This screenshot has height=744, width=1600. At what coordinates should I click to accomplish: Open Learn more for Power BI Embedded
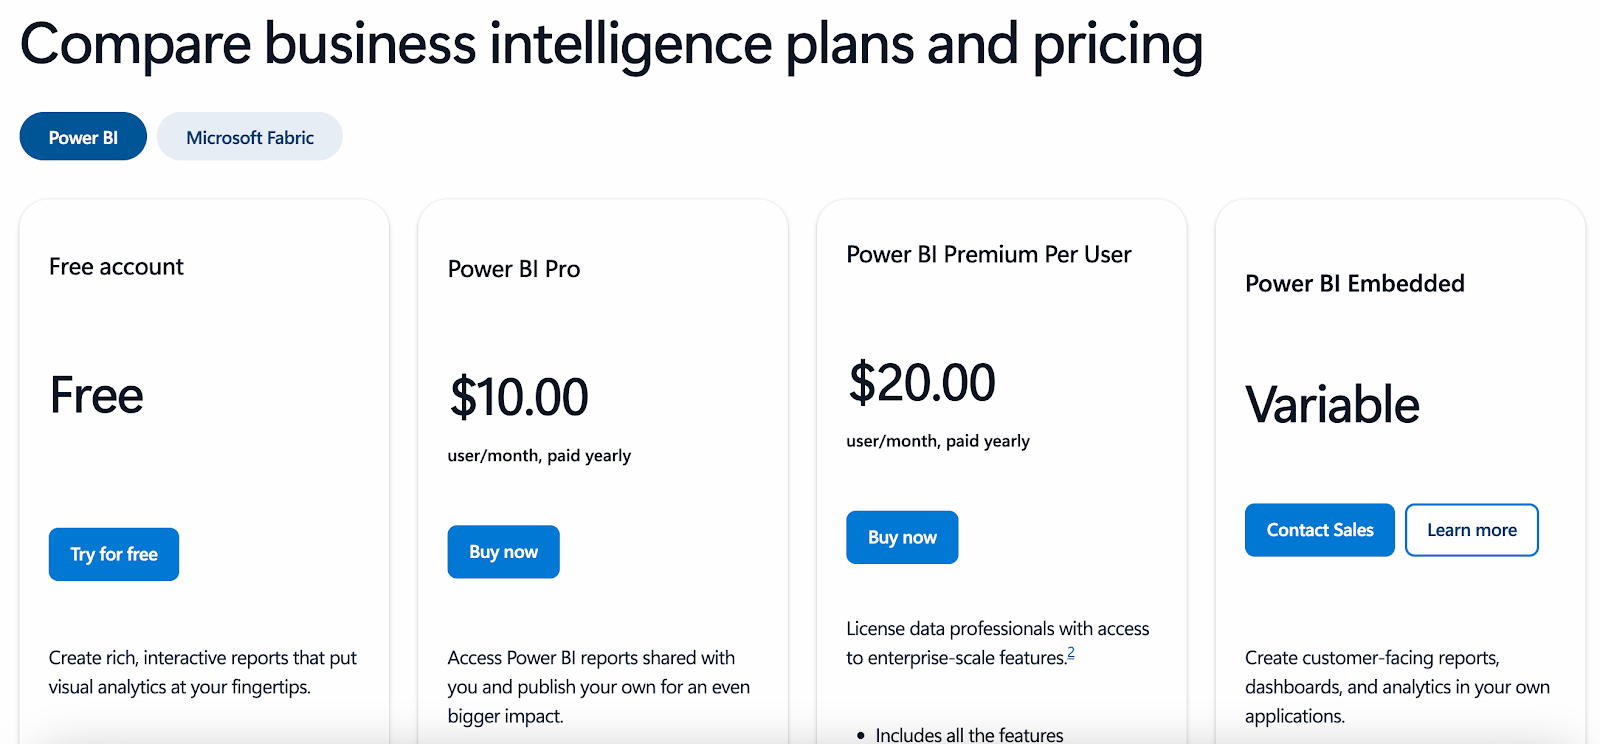click(x=1472, y=530)
